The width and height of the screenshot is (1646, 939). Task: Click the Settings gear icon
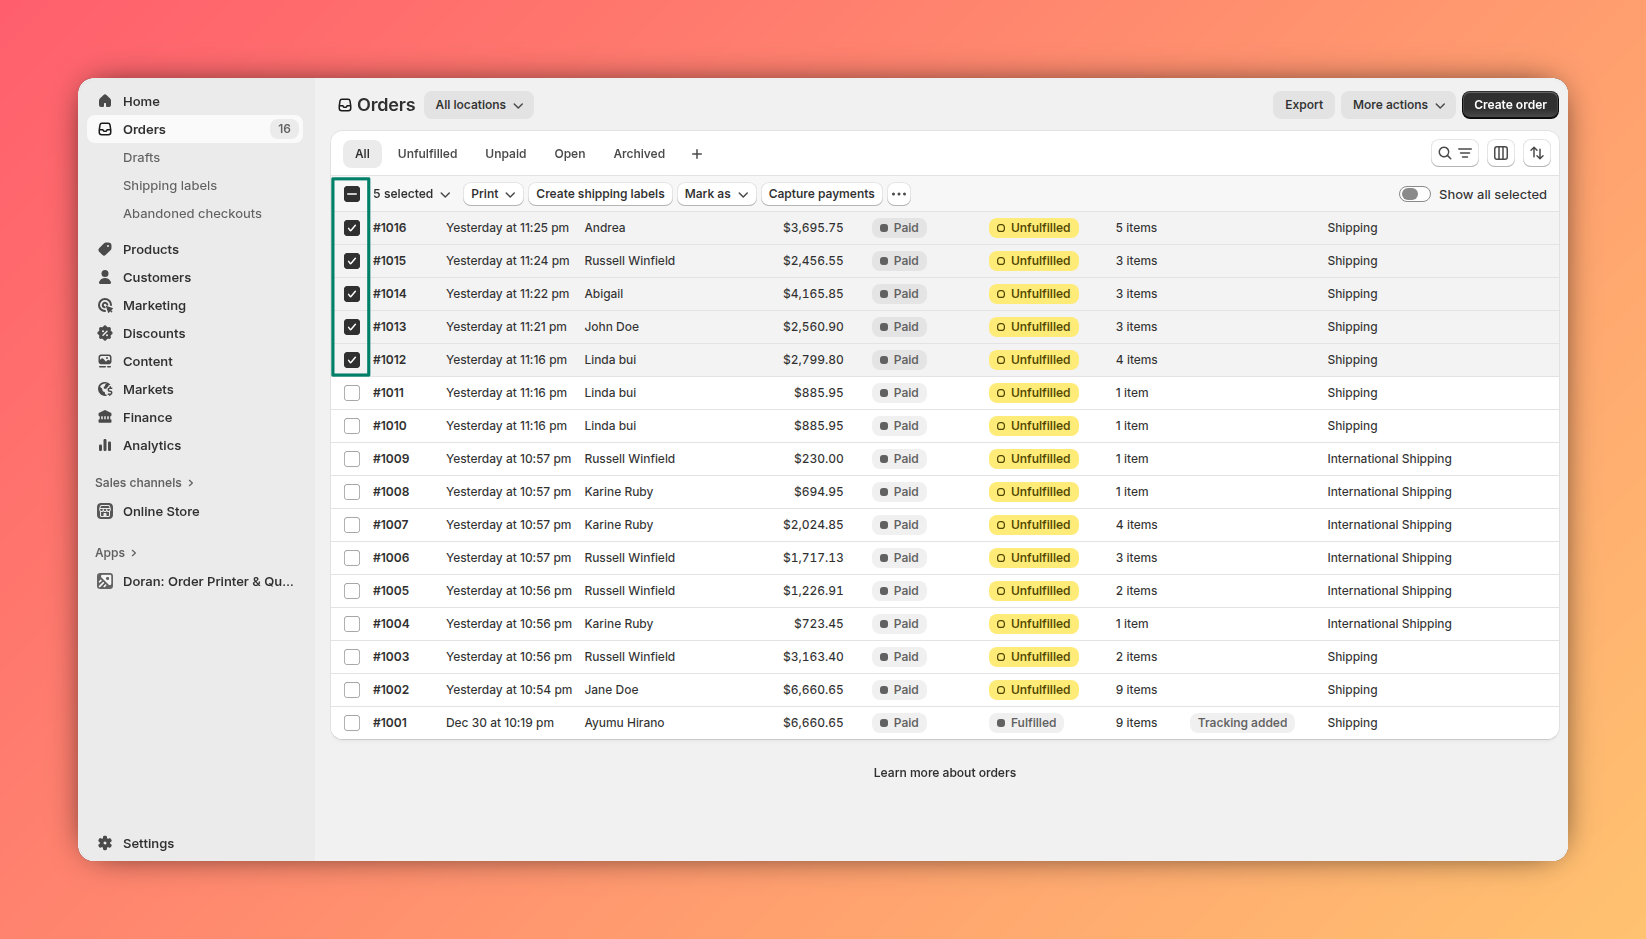pos(105,843)
